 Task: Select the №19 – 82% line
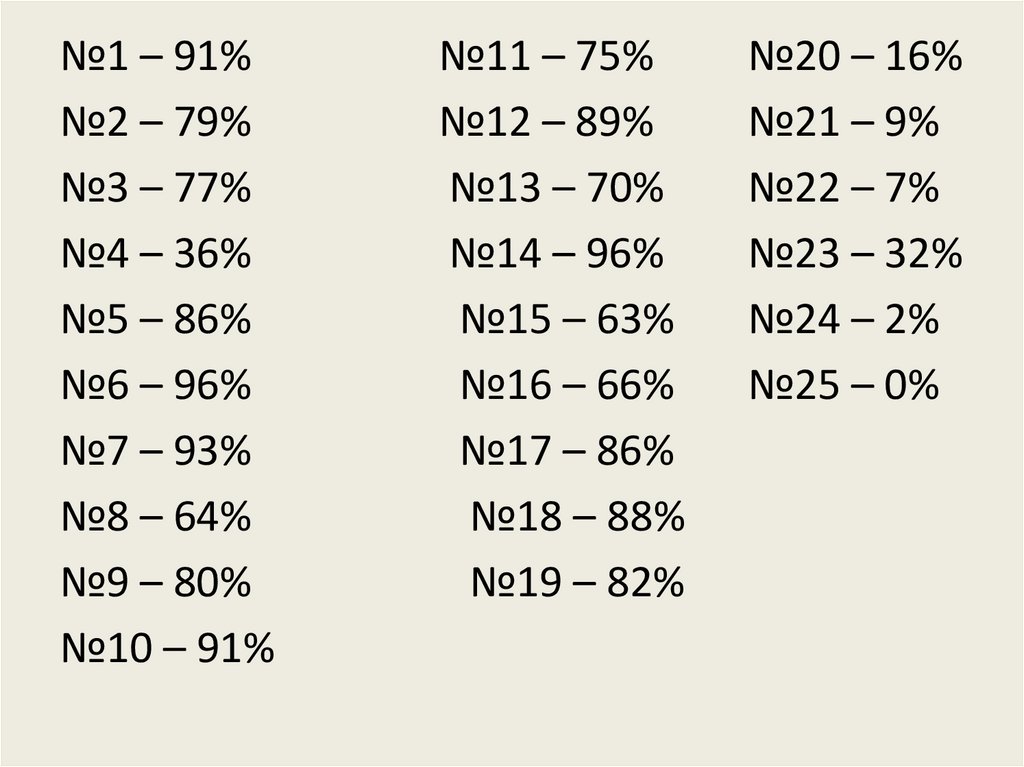pyautogui.click(x=578, y=583)
